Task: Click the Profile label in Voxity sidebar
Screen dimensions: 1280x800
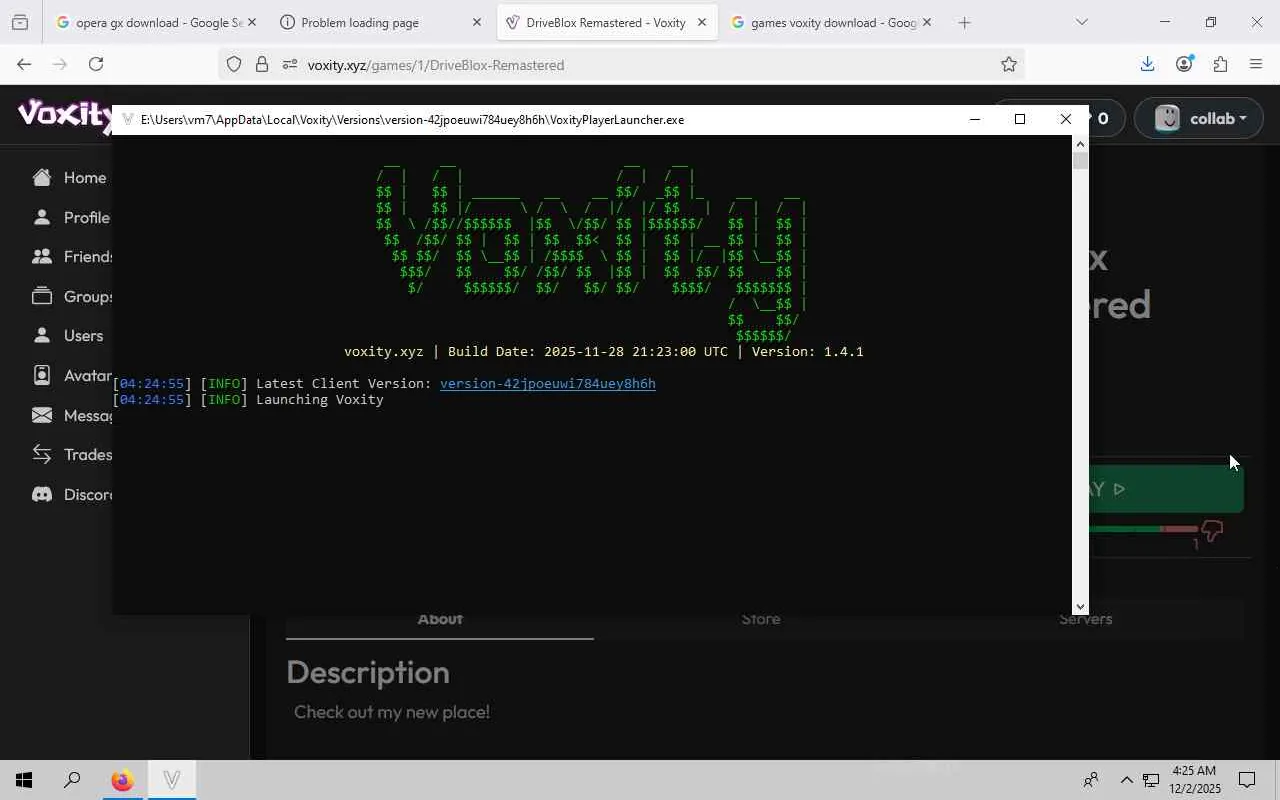Action: [x=87, y=218]
